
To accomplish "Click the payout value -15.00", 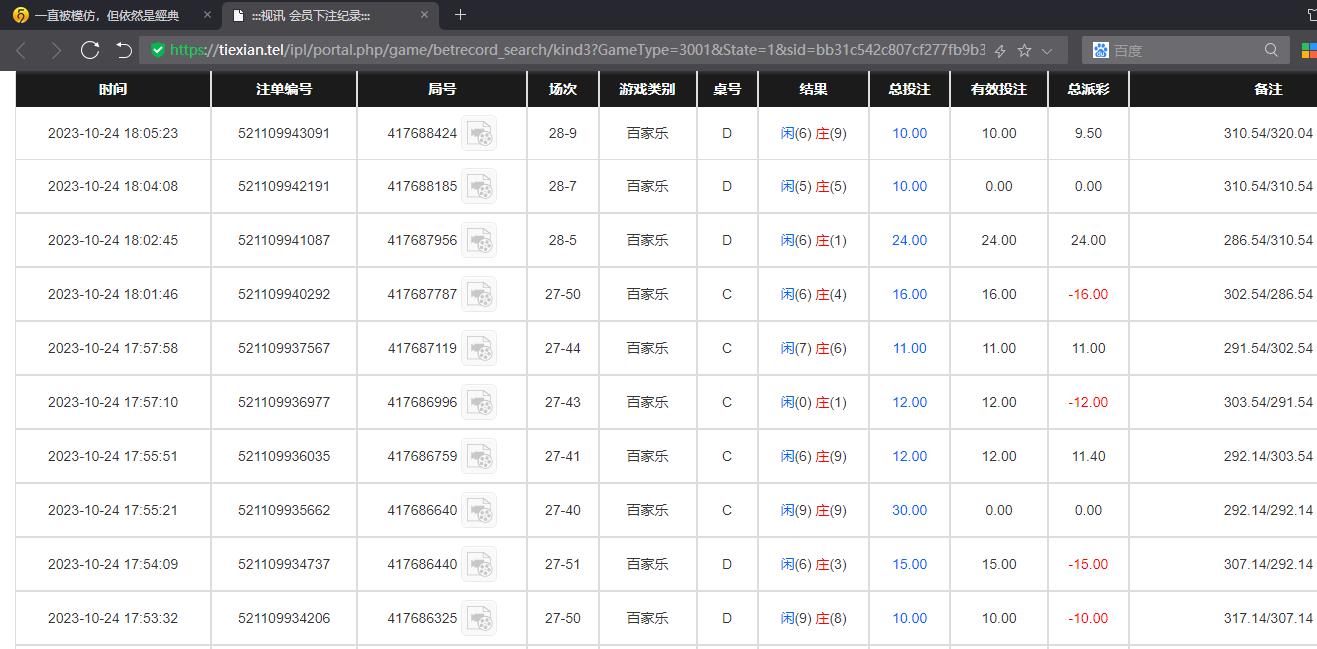I will coord(1088,564).
